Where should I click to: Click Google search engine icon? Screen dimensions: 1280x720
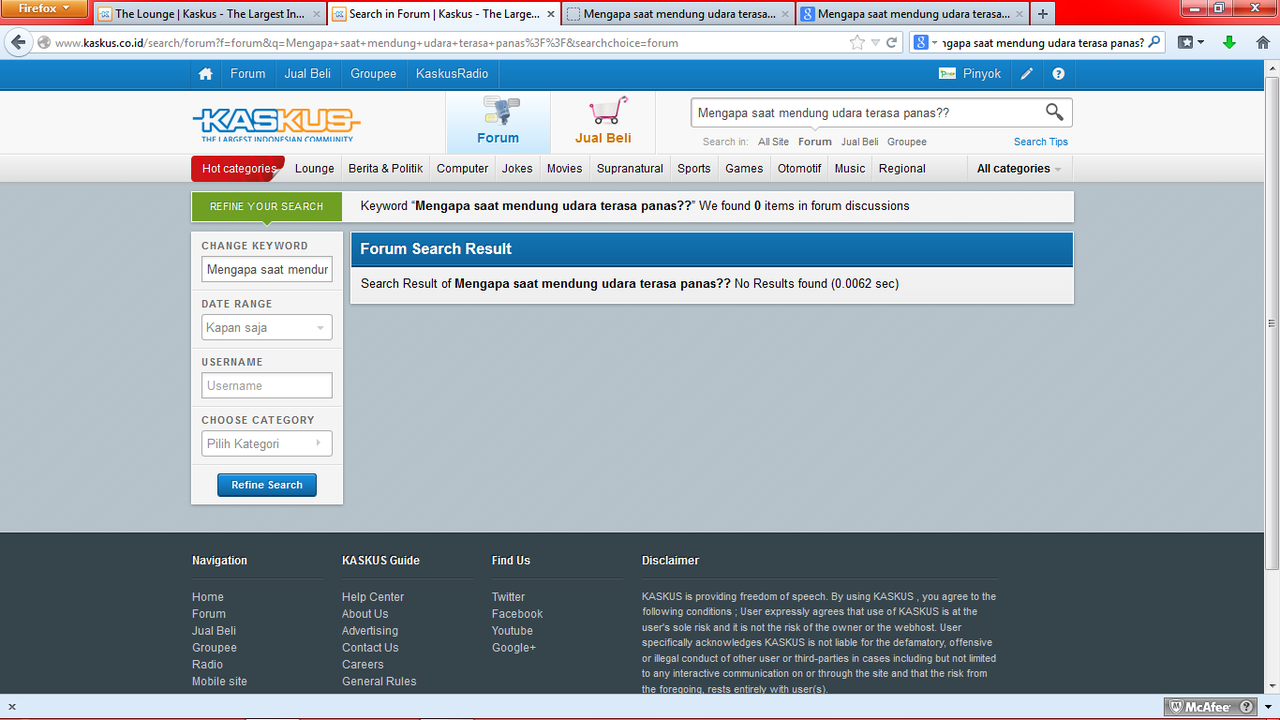pos(921,43)
